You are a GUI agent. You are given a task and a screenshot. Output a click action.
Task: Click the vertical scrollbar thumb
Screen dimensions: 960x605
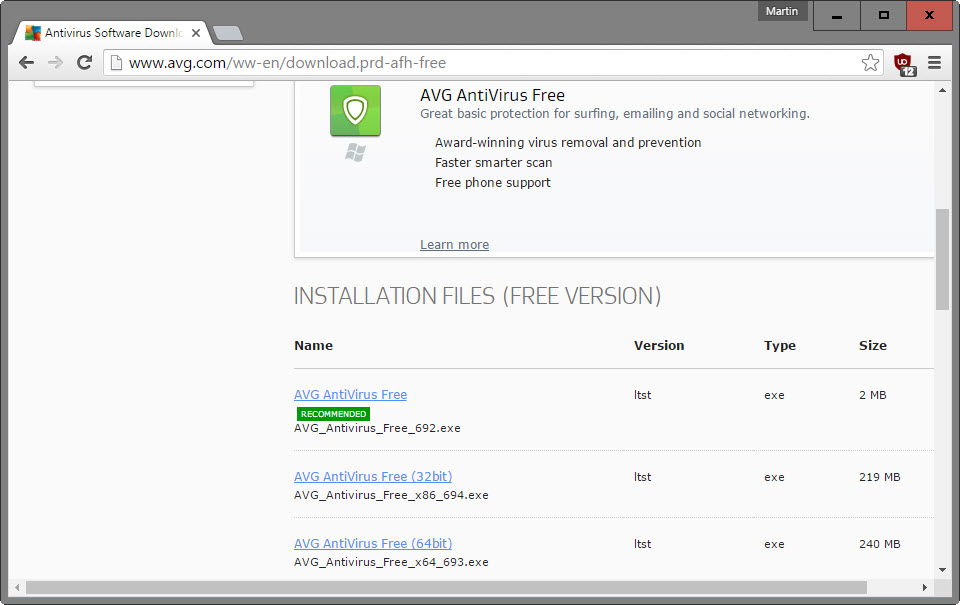tap(942, 260)
